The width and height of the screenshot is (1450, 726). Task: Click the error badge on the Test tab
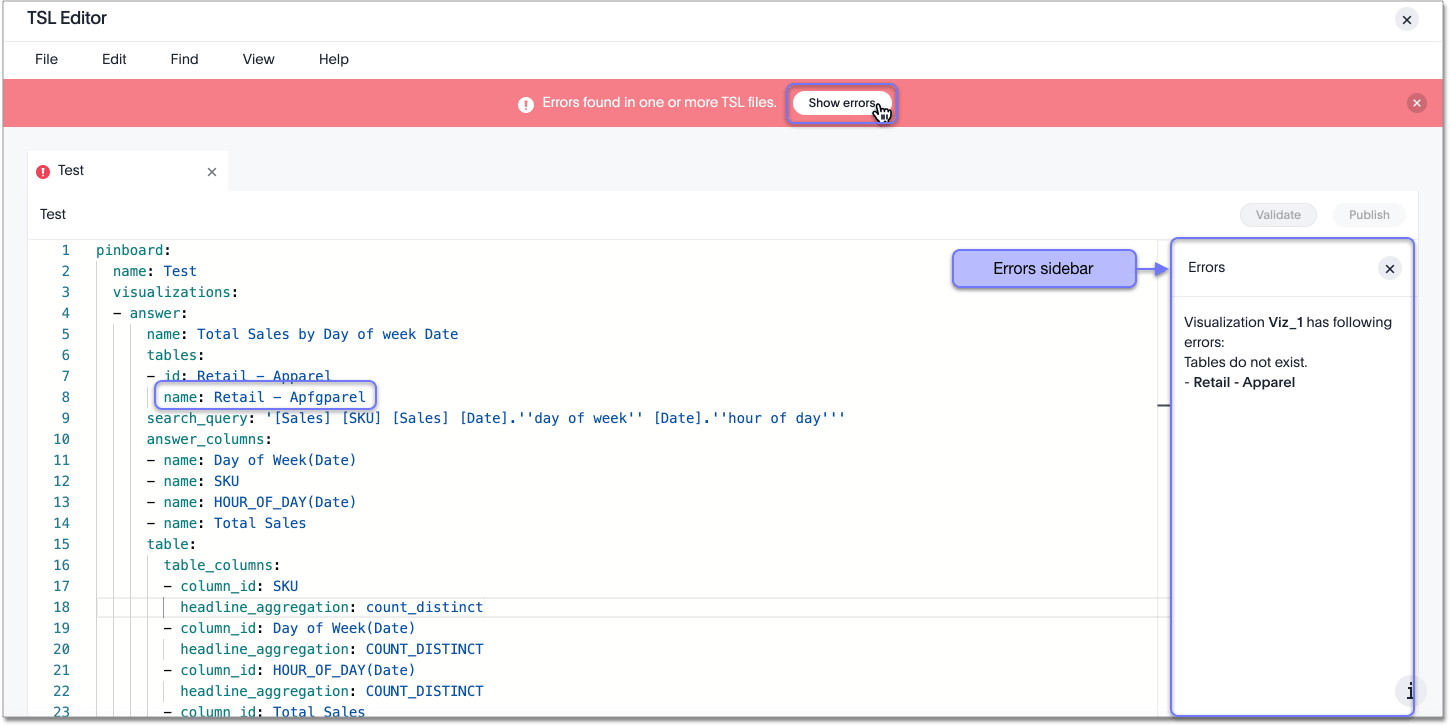pyautogui.click(x=43, y=170)
